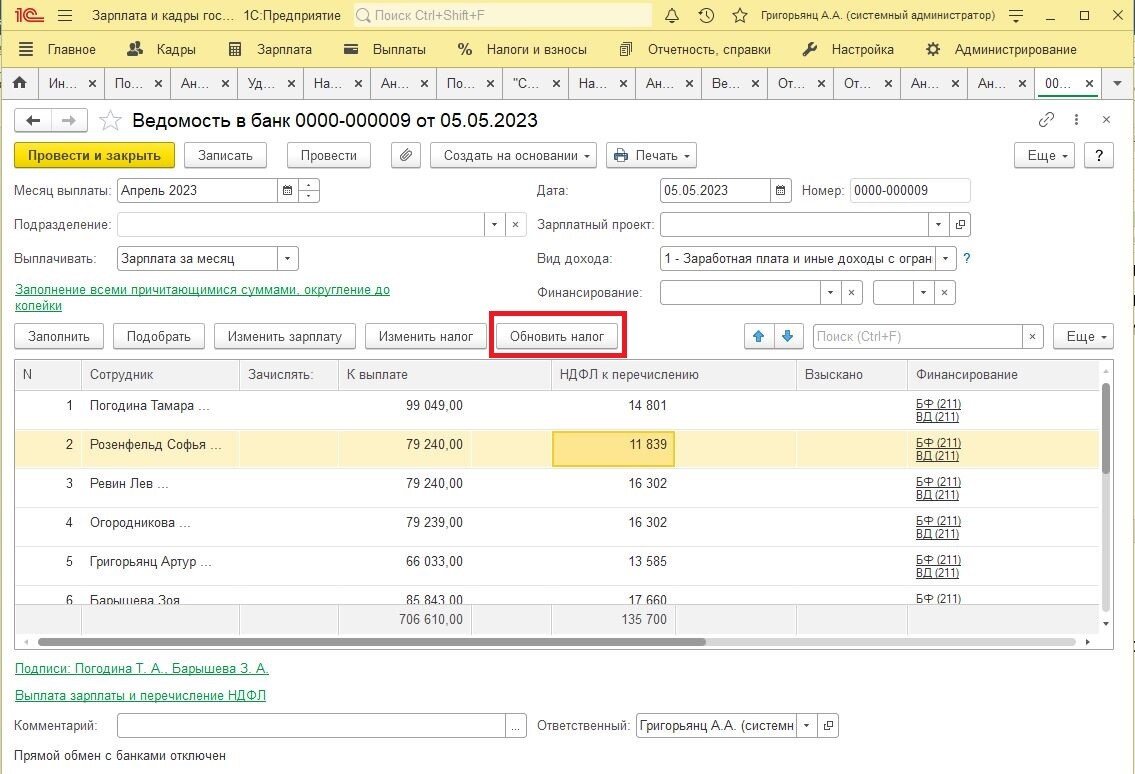This screenshot has width=1135, height=774.
Task: Add document to favorites star
Action: [x=110, y=120]
